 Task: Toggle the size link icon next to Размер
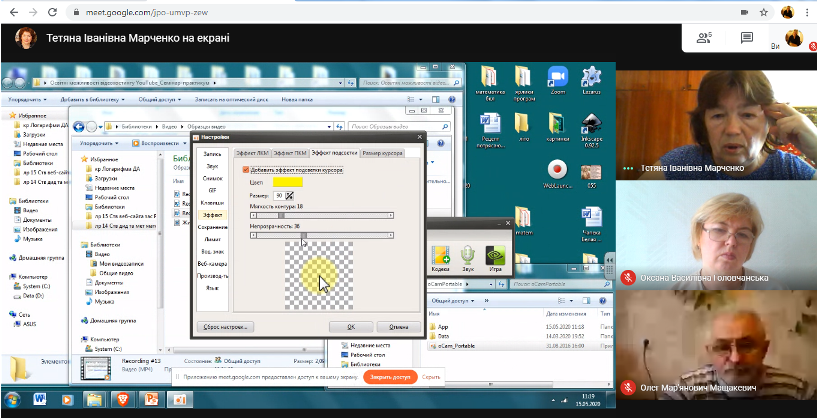click(289, 195)
